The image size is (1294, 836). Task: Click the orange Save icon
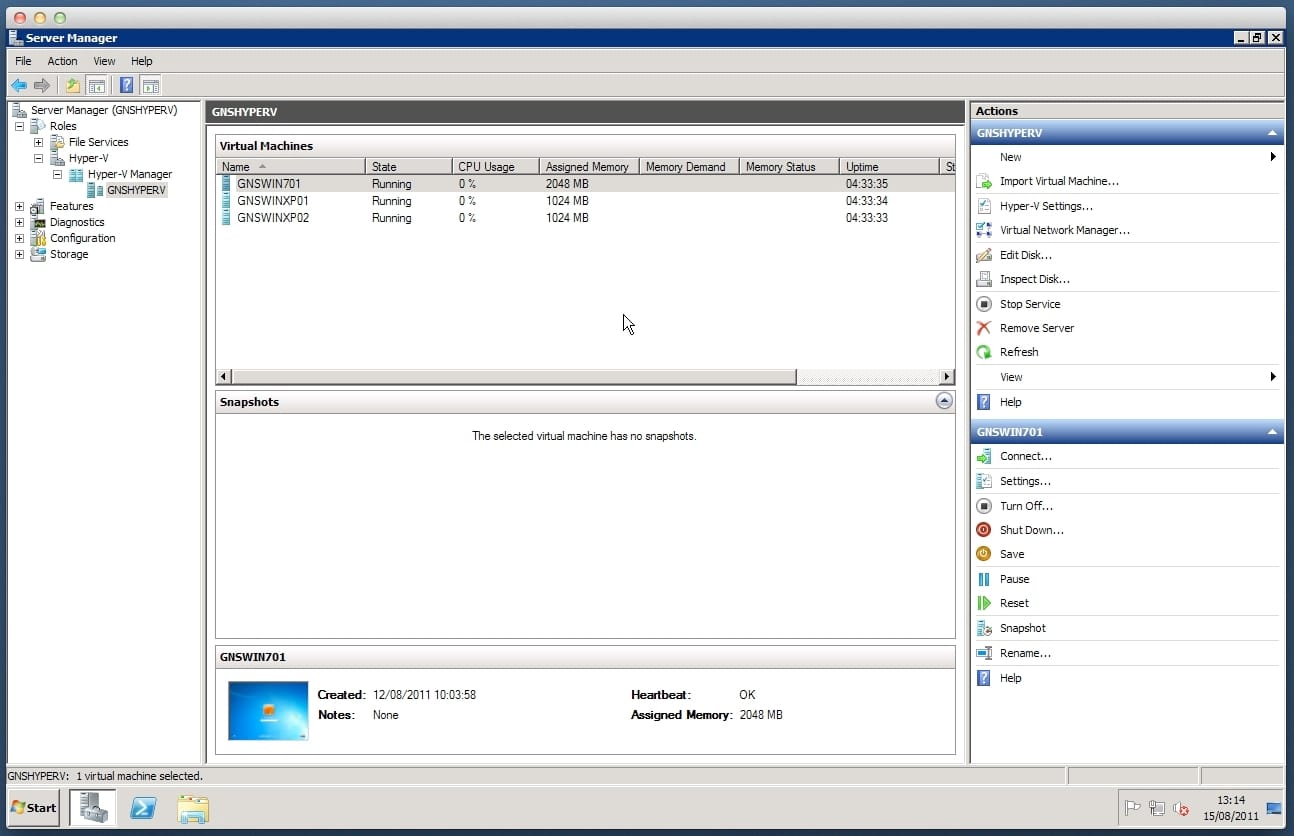point(983,554)
